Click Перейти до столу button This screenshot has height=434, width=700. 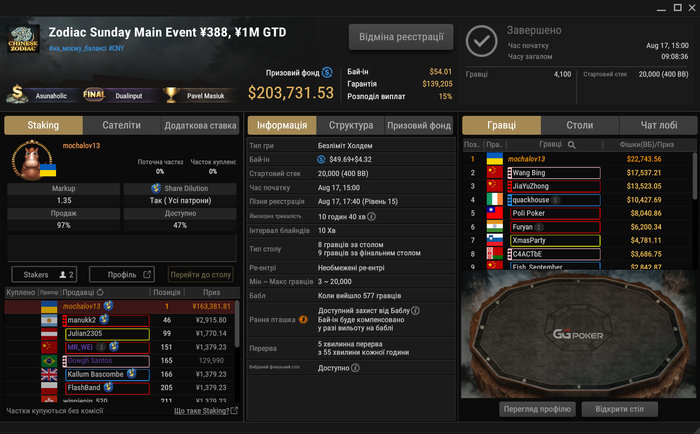[200, 274]
